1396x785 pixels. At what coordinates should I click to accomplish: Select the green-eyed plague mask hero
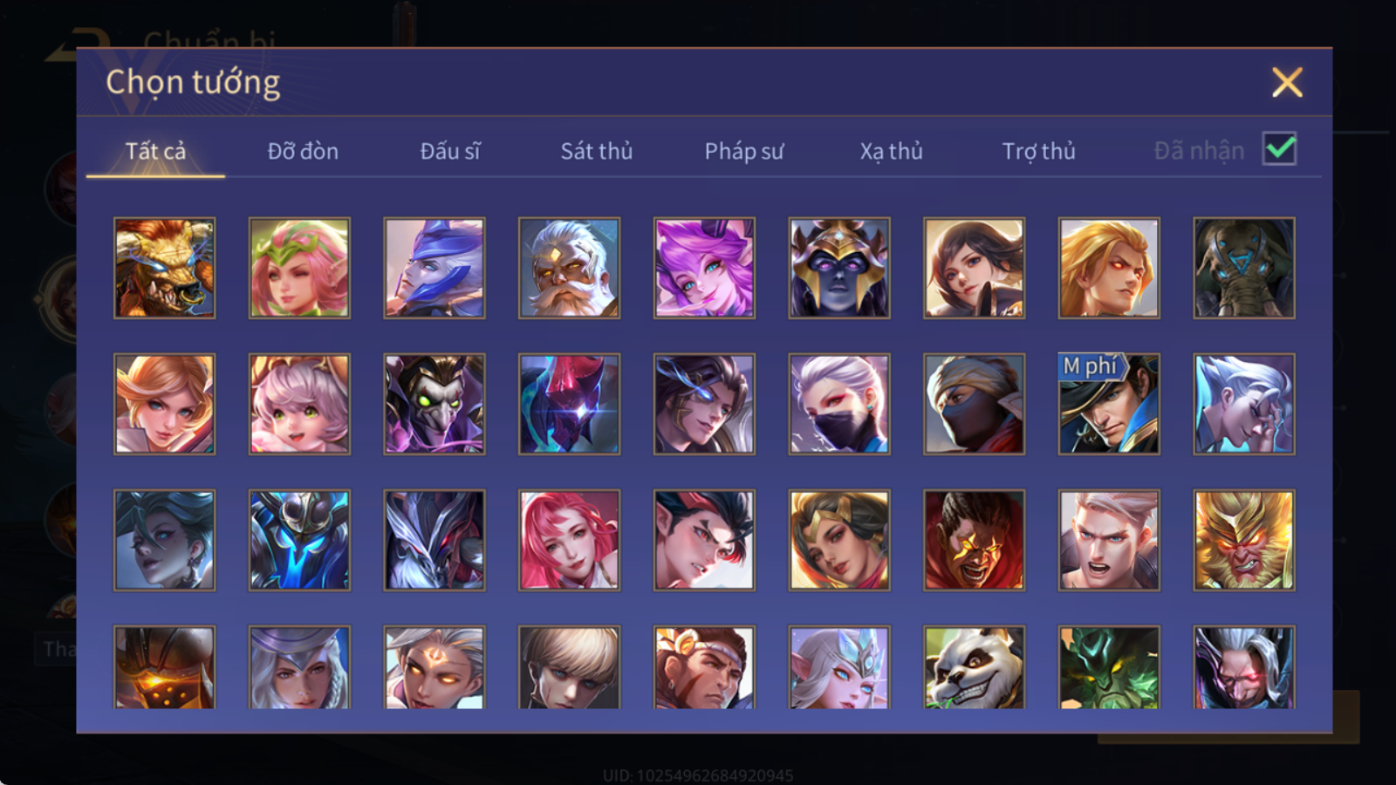(434, 404)
